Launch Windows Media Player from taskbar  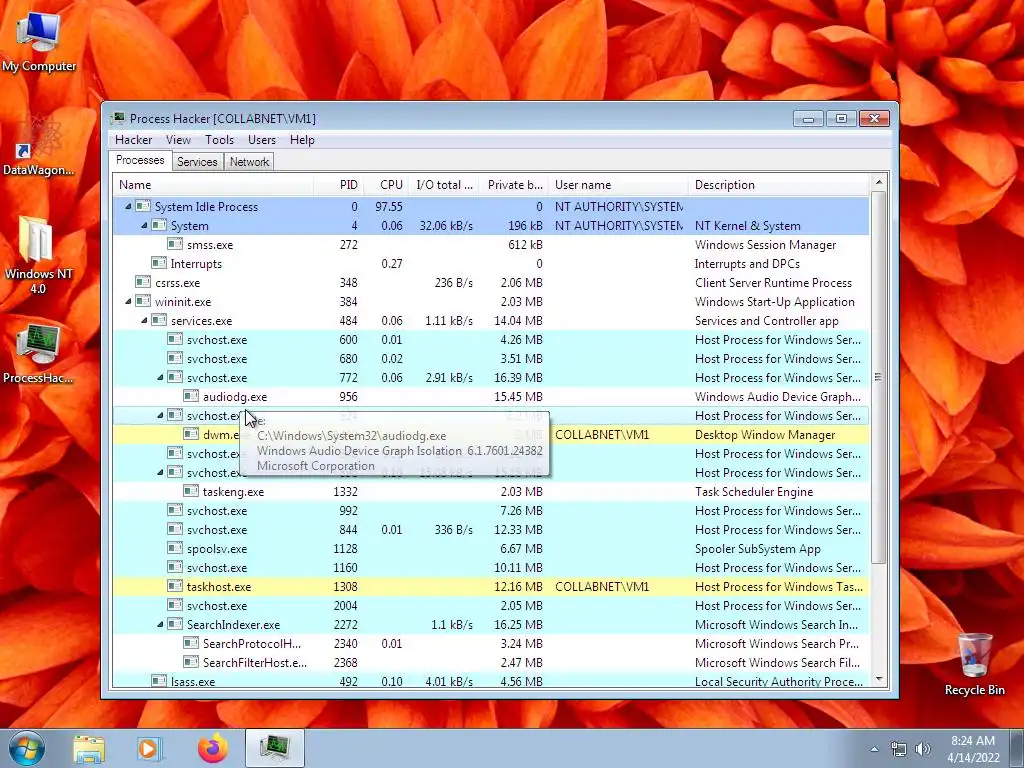150,748
